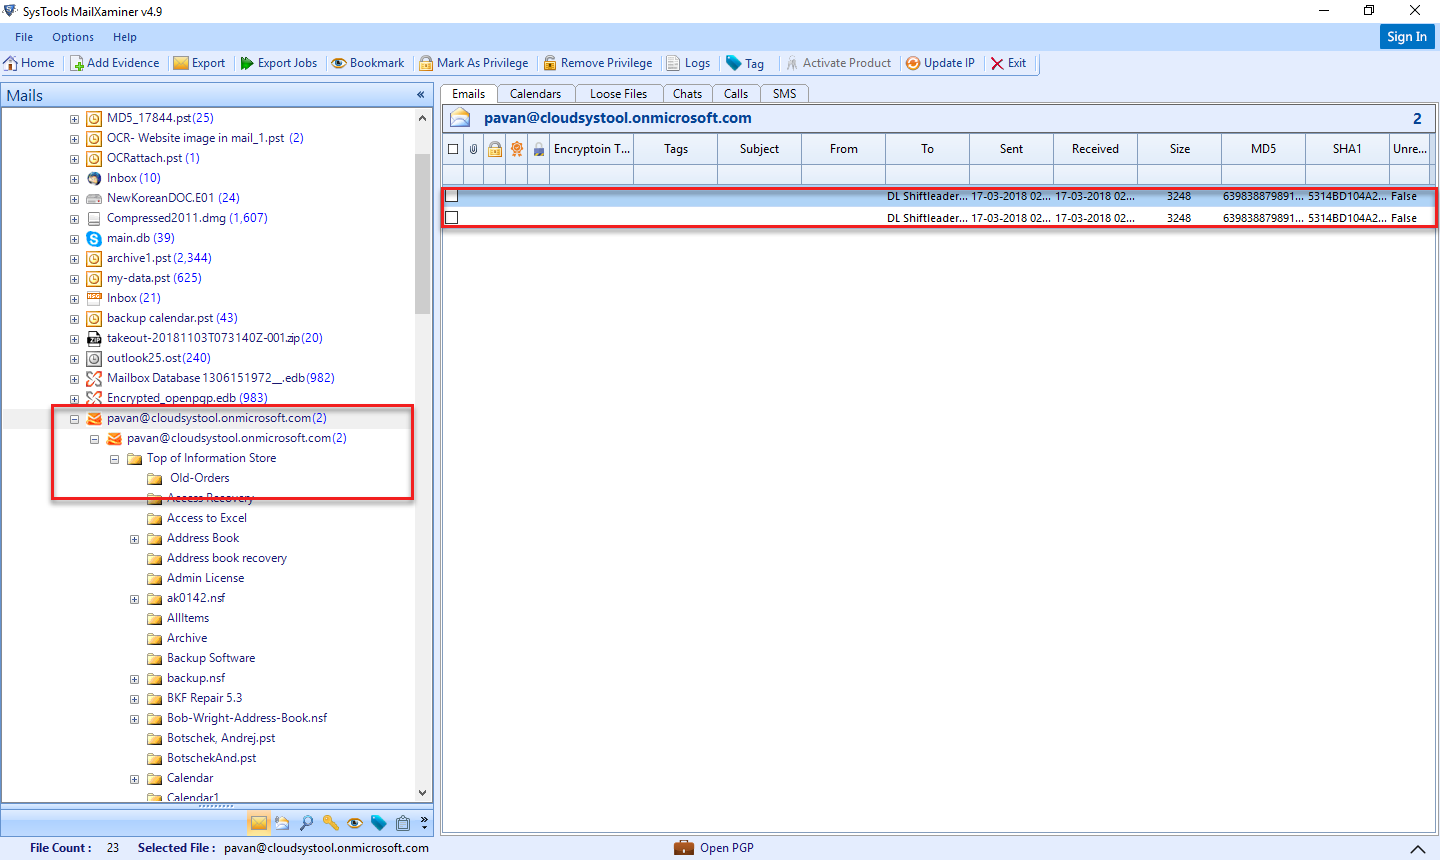Check the first email row checkbox
1440x860 pixels.
(452, 196)
